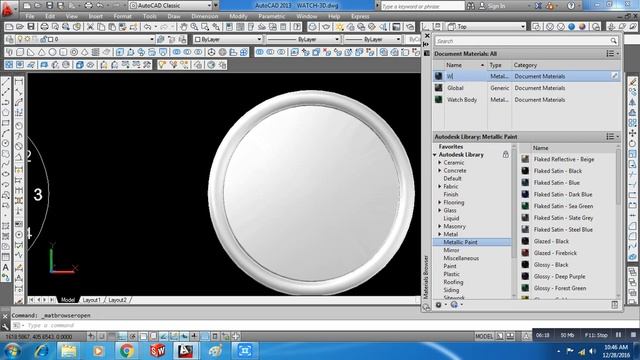Collapse the Autodesk Library tree node

click(x=435, y=155)
